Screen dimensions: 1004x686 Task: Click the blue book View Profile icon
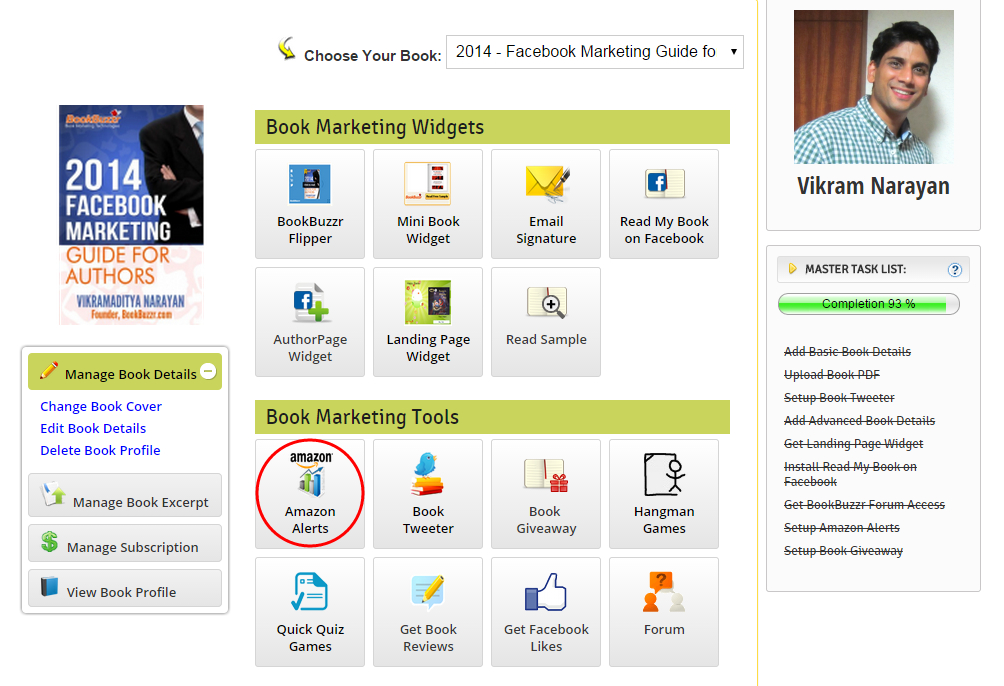pos(49,586)
